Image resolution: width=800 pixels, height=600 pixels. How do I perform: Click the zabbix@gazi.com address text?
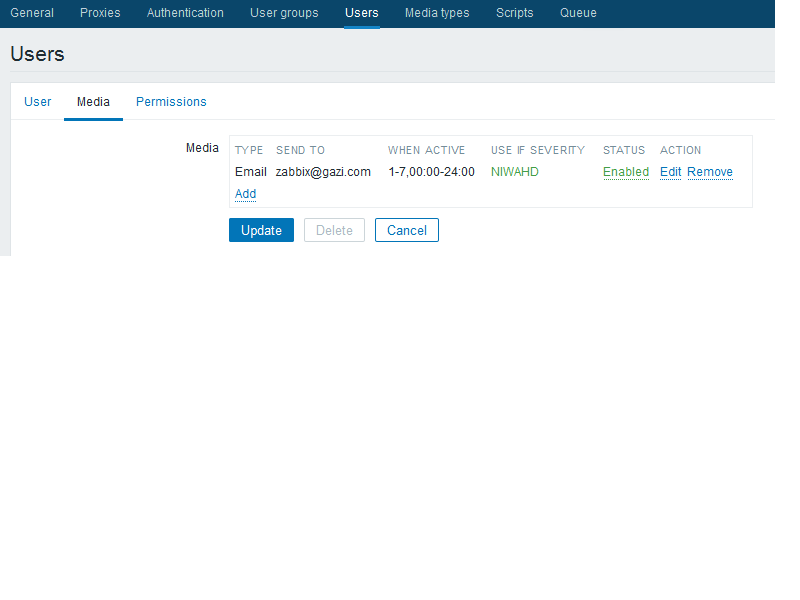(323, 172)
